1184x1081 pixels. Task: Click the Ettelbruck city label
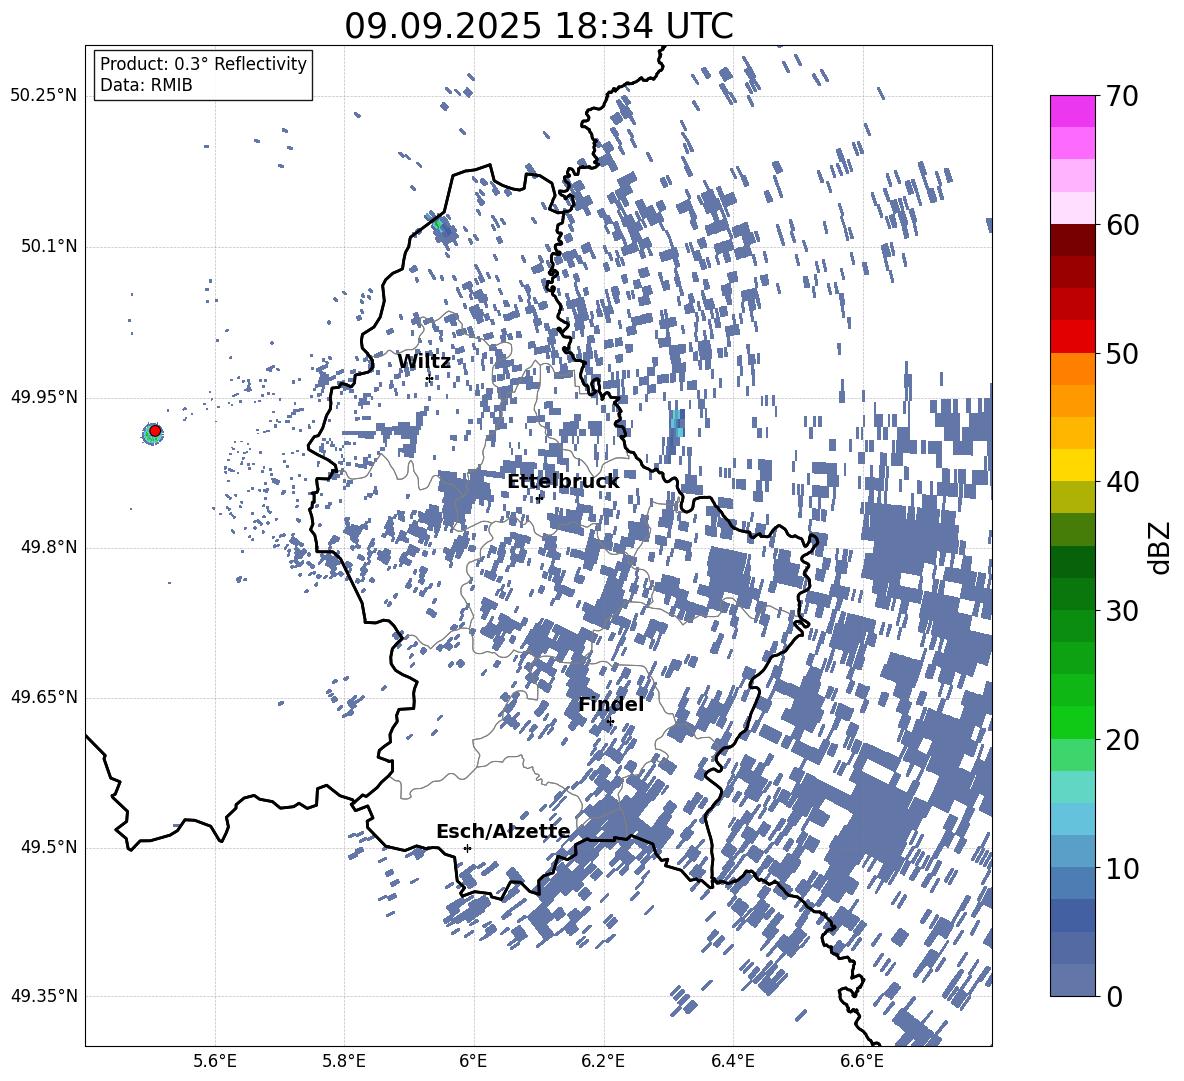point(563,482)
